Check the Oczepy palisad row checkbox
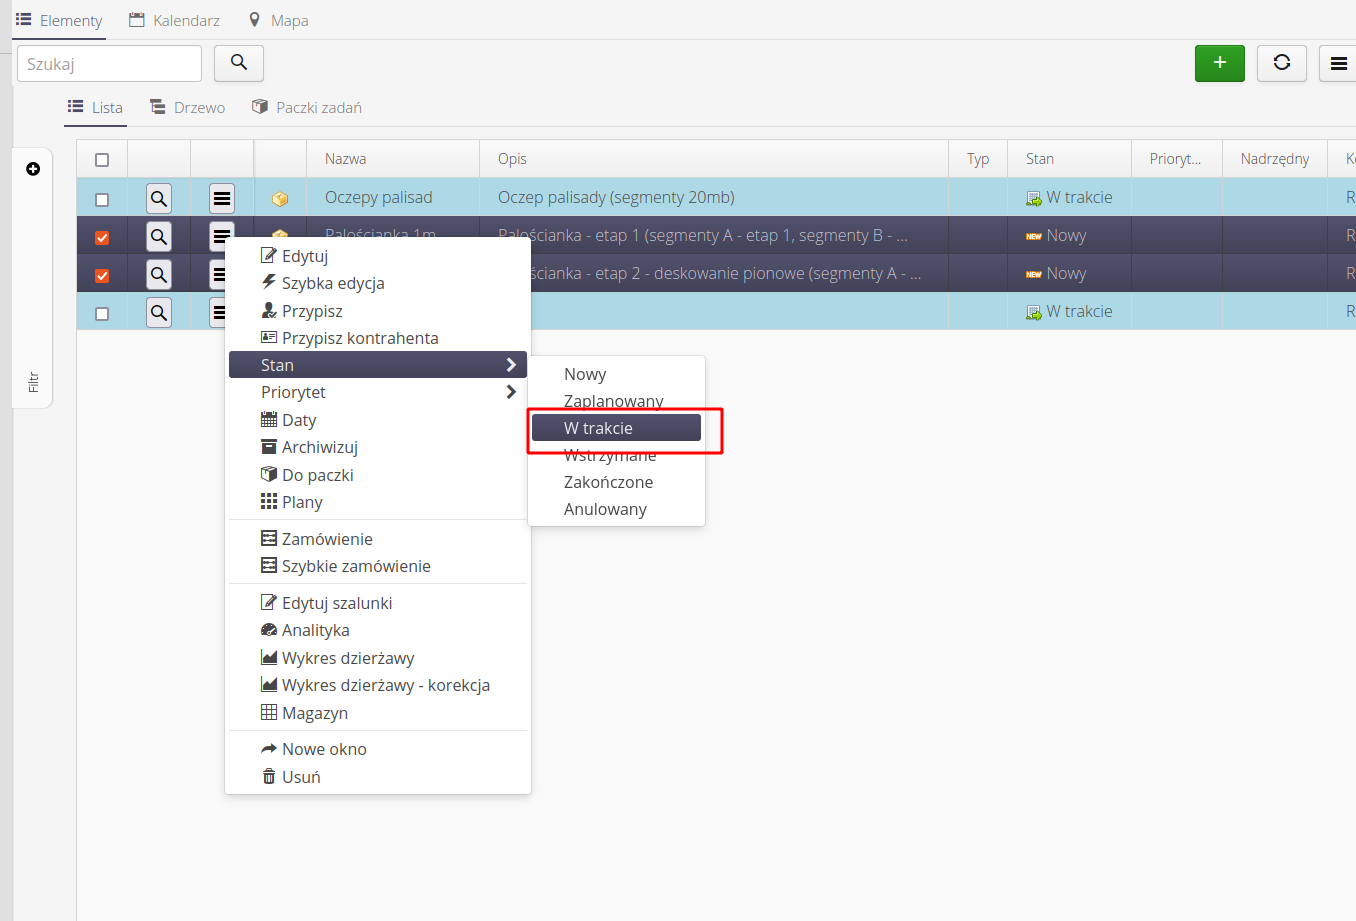Screen dimensions: 1356x921 (102, 199)
